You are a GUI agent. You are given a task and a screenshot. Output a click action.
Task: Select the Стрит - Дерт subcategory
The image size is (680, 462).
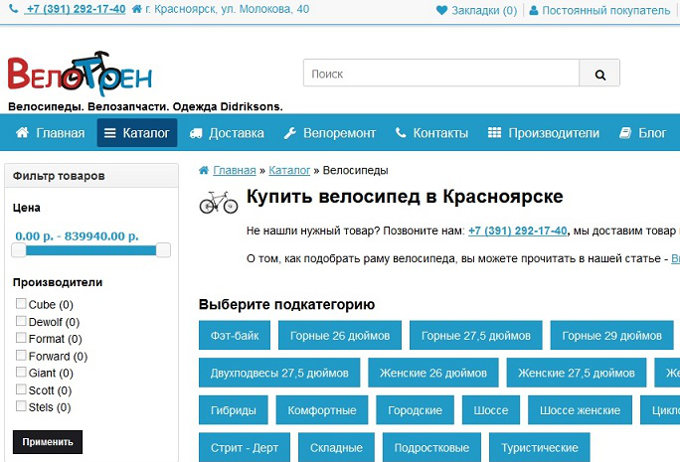(x=245, y=447)
